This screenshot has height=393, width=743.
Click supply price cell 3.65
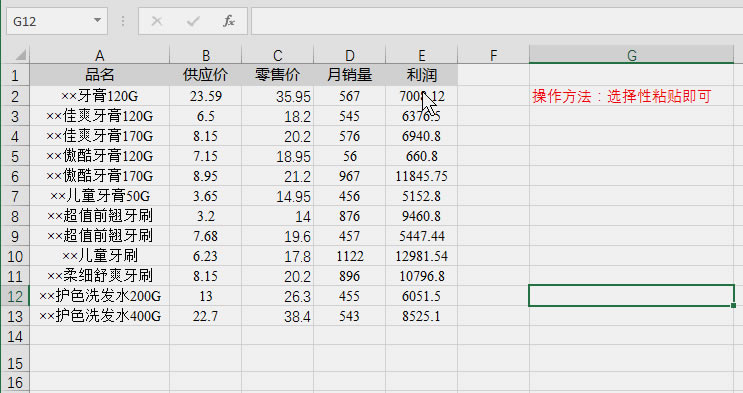pos(206,196)
